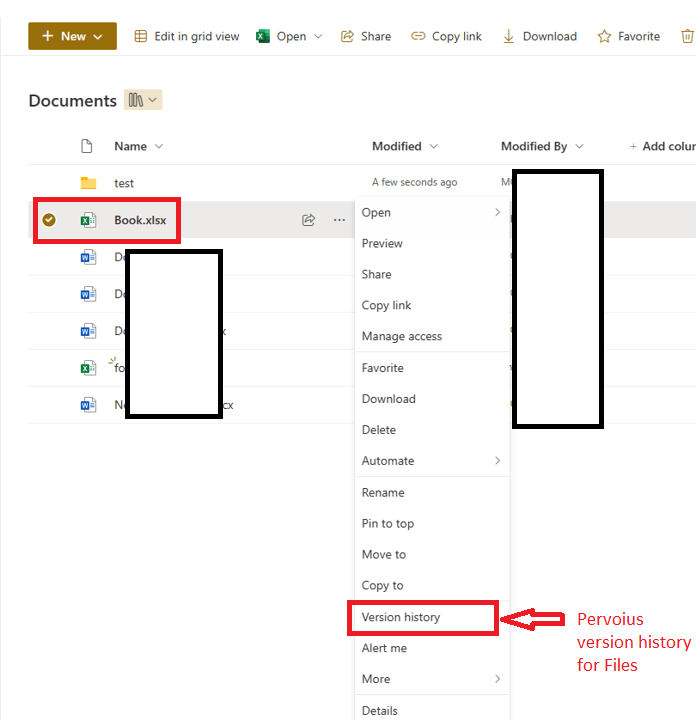Open the Modified By column dropdown

[542, 146]
